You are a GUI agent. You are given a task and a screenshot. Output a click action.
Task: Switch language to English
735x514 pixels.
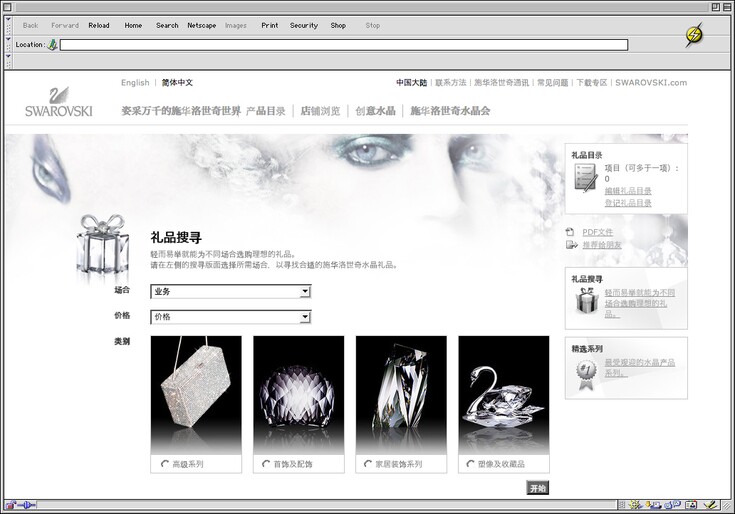click(x=135, y=82)
